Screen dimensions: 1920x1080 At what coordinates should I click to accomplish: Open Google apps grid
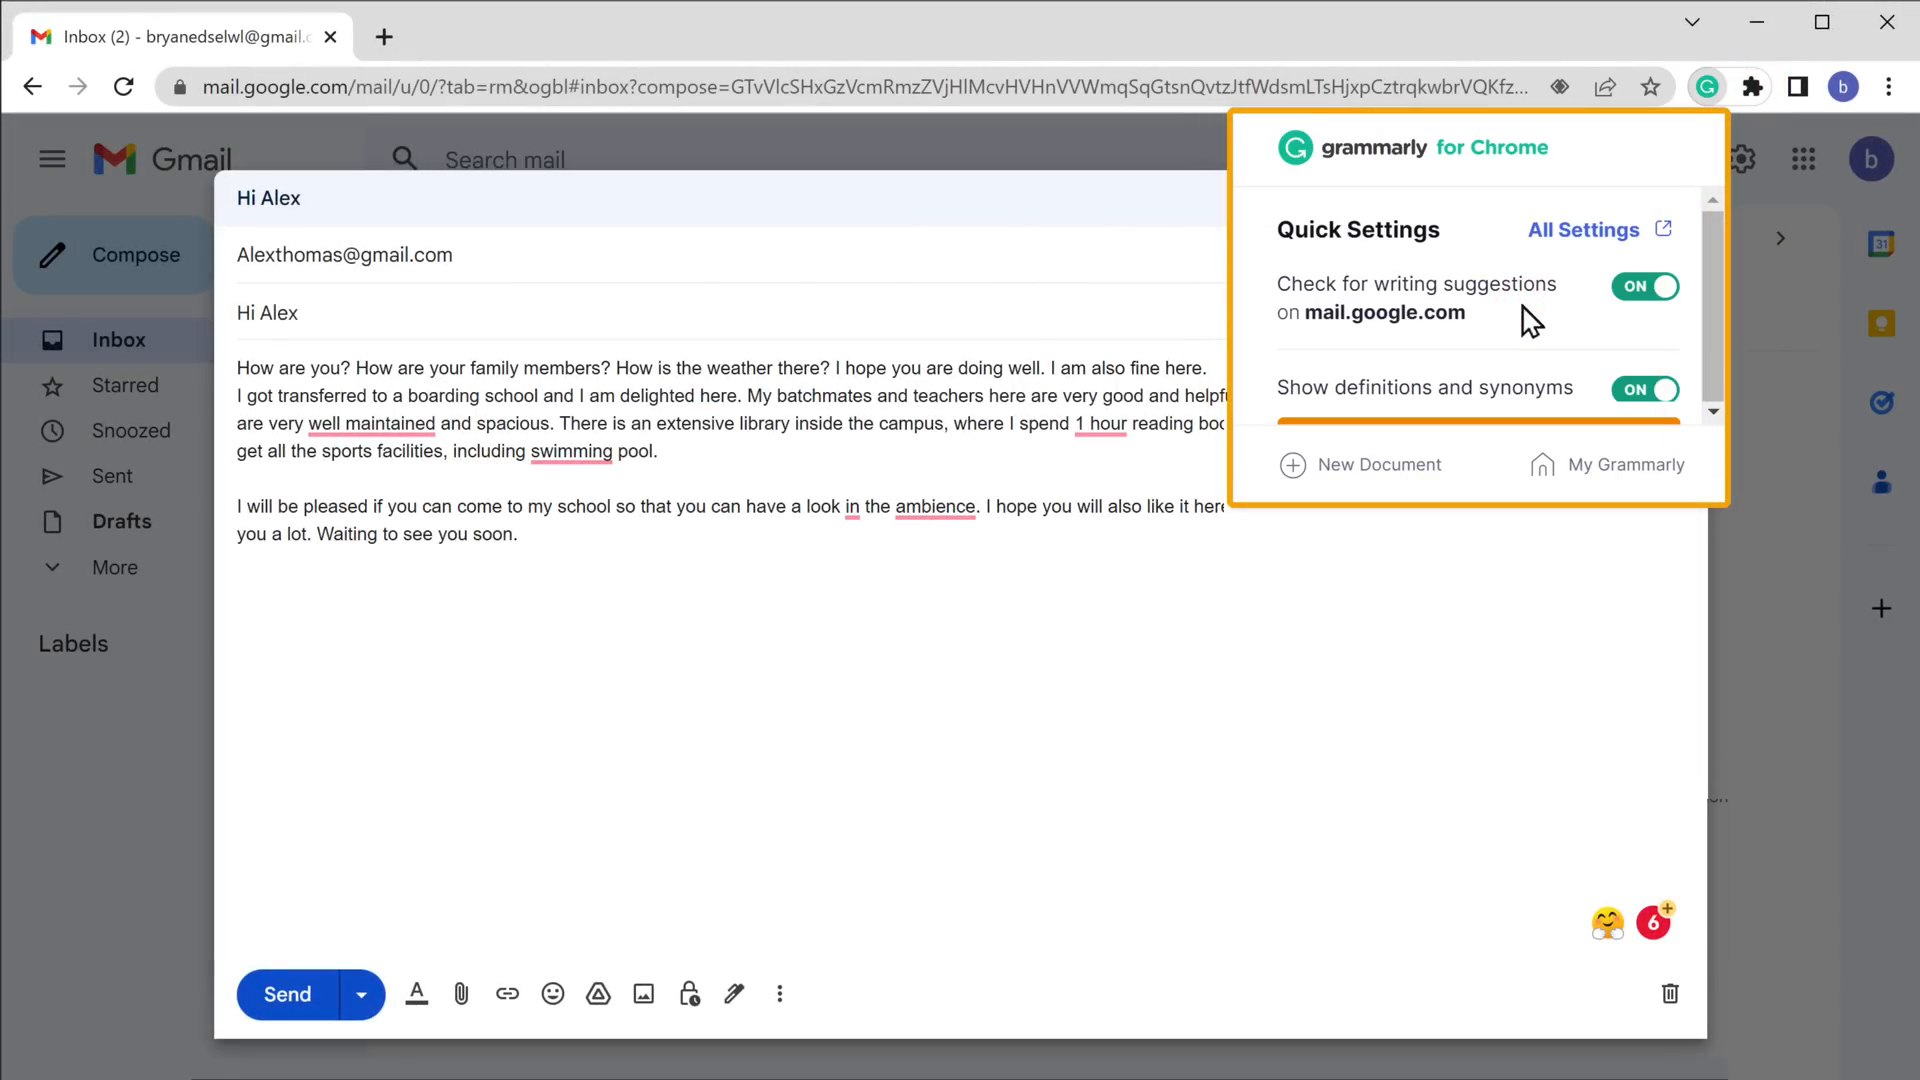click(1804, 159)
